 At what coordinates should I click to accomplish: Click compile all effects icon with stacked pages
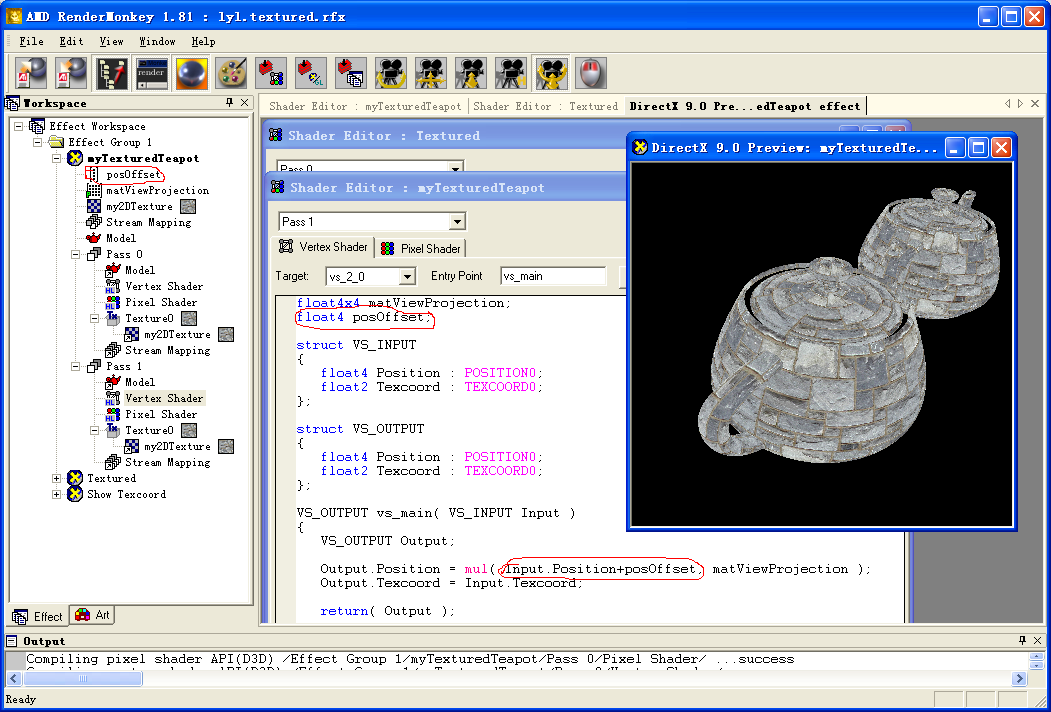pos(351,73)
